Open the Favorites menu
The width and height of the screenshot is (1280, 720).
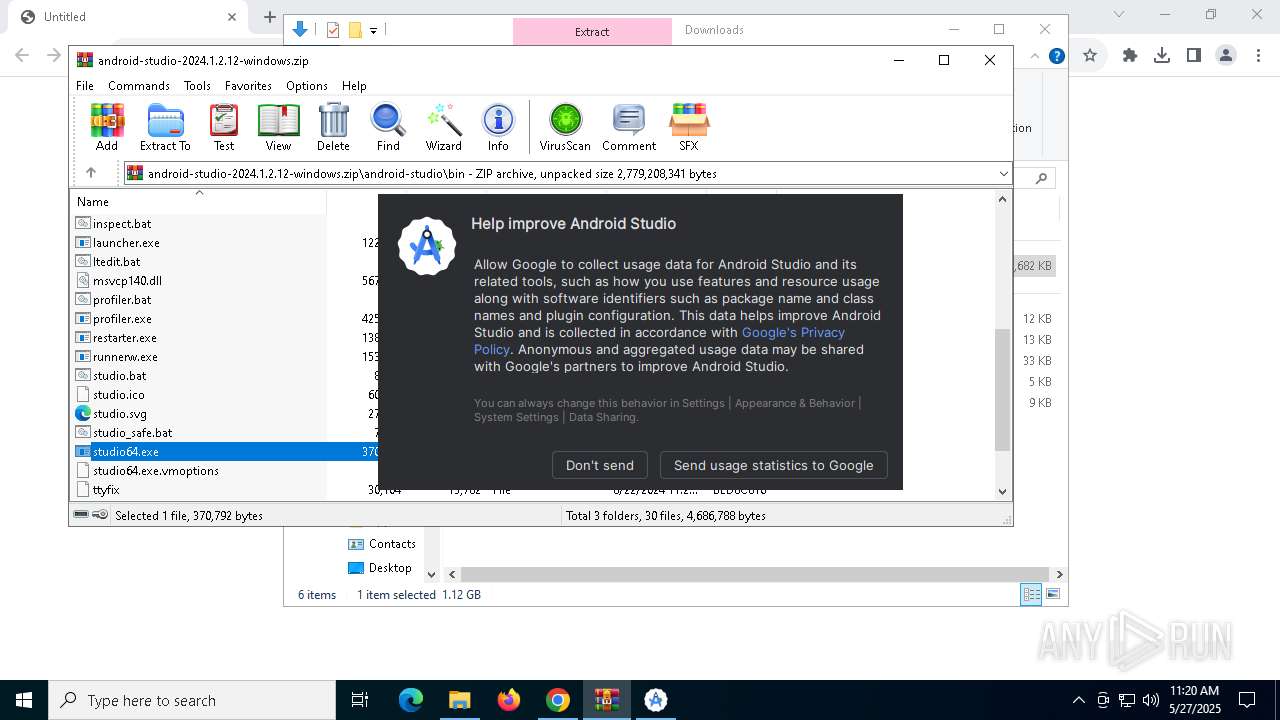pos(248,86)
